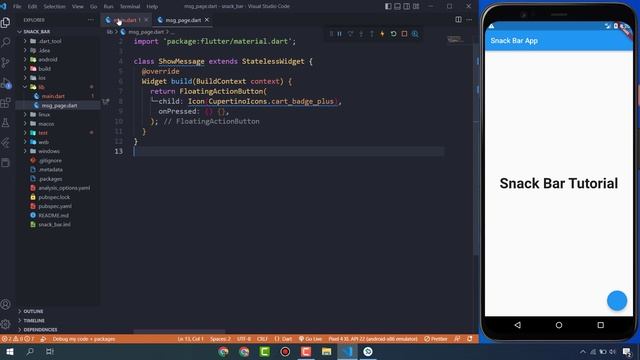640x360 pixels.
Task: Click the Prettier status bar item
Action: (436, 339)
